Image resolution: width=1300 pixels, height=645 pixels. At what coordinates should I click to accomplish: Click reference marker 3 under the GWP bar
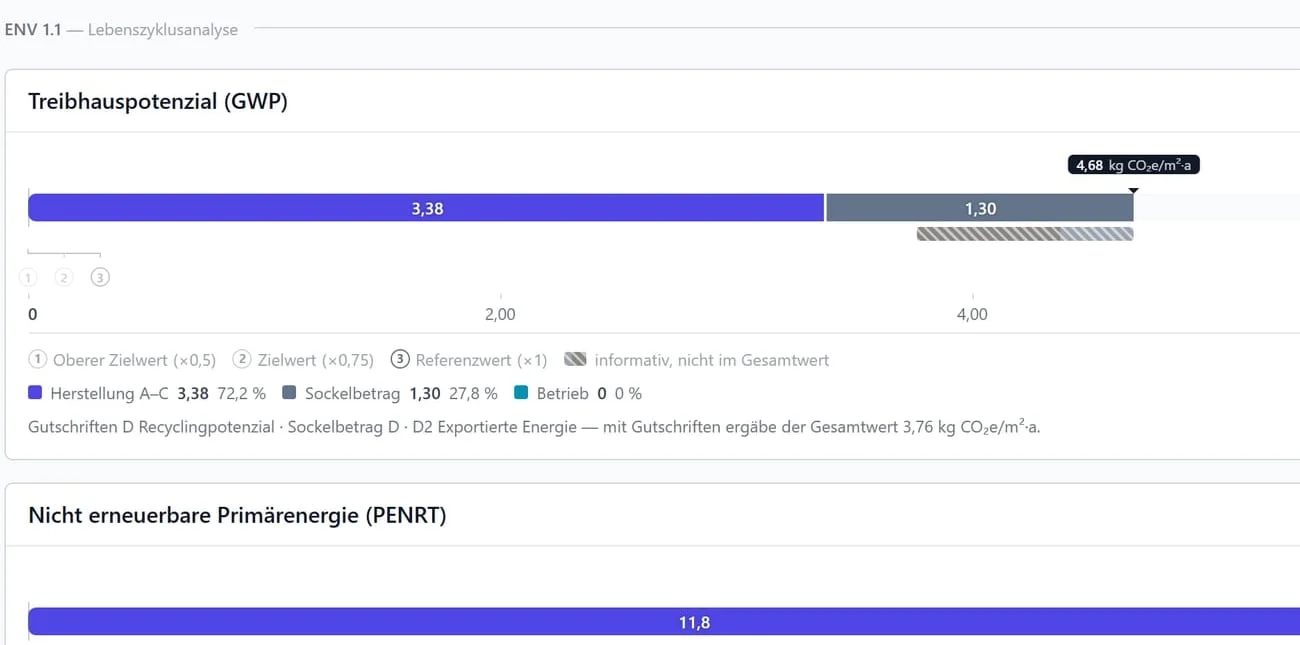tap(100, 277)
